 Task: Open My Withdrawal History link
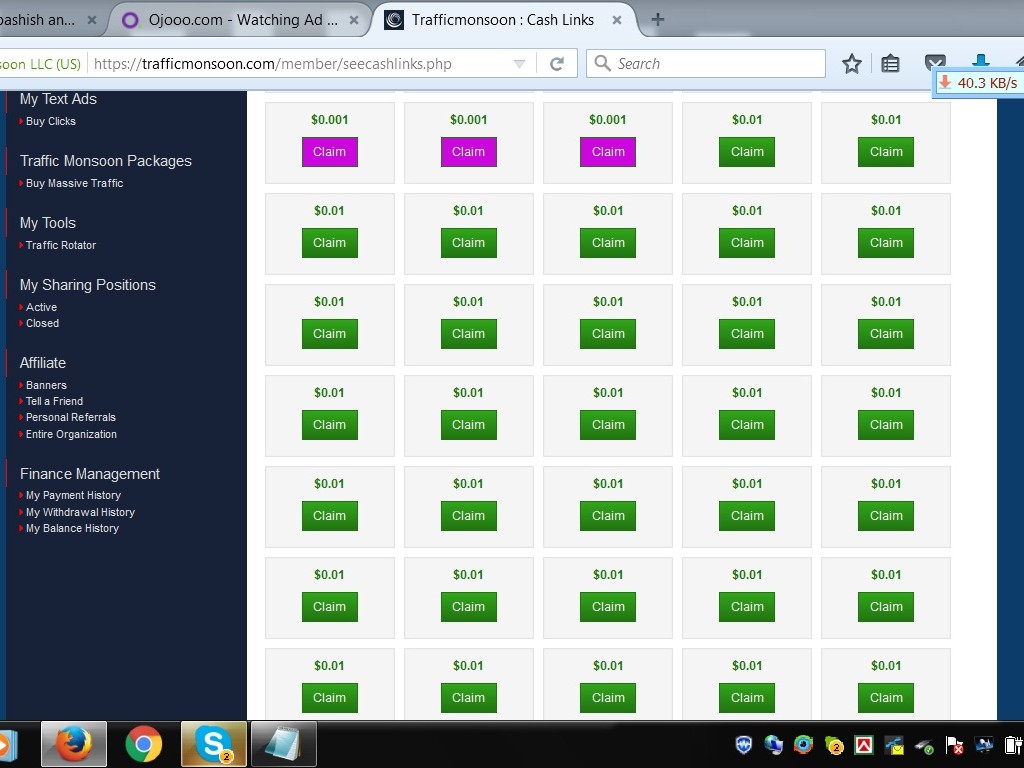pyautogui.click(x=80, y=512)
